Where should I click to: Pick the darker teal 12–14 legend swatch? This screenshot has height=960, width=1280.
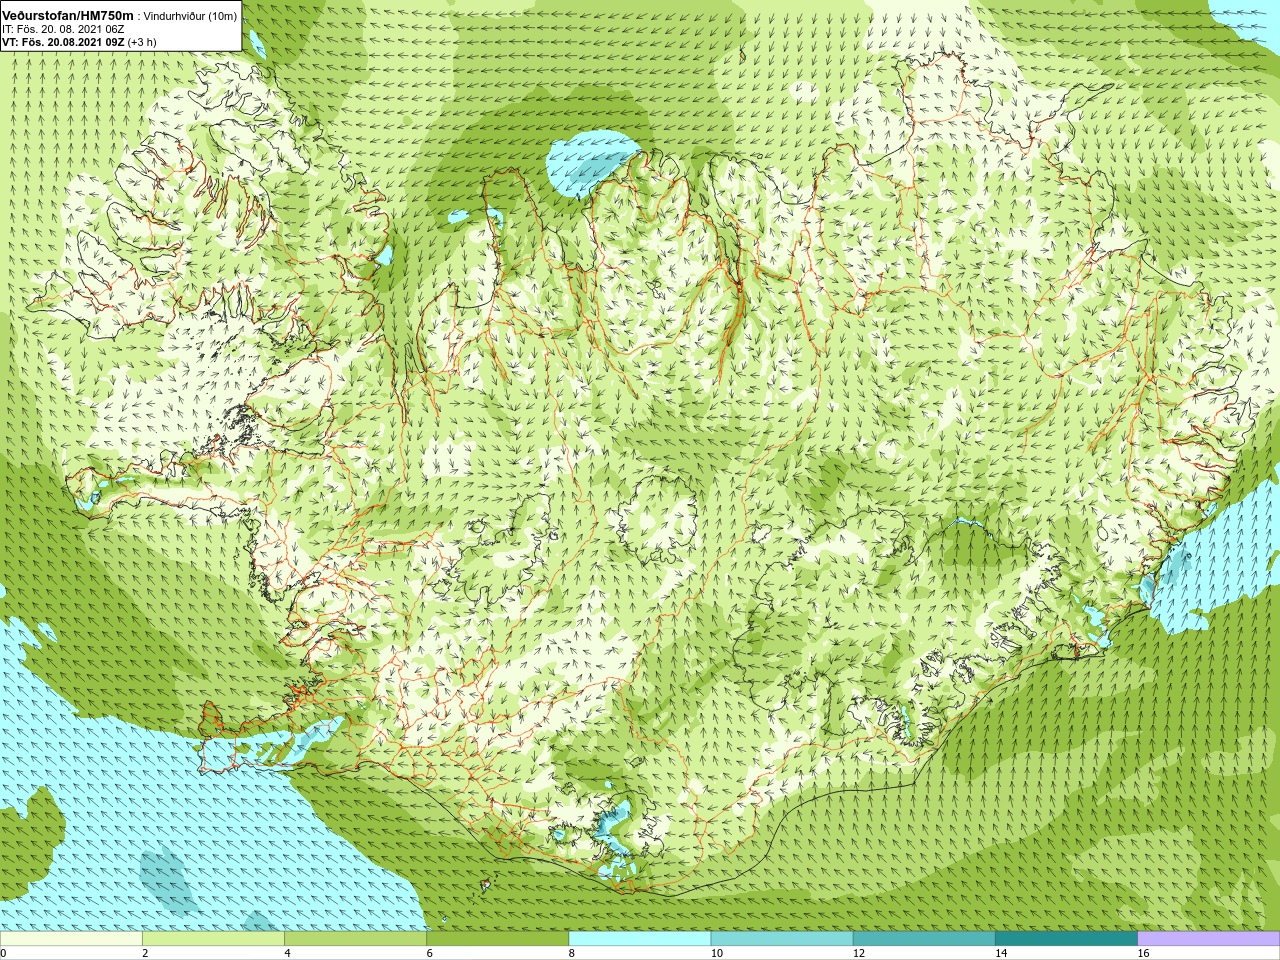click(x=924, y=939)
